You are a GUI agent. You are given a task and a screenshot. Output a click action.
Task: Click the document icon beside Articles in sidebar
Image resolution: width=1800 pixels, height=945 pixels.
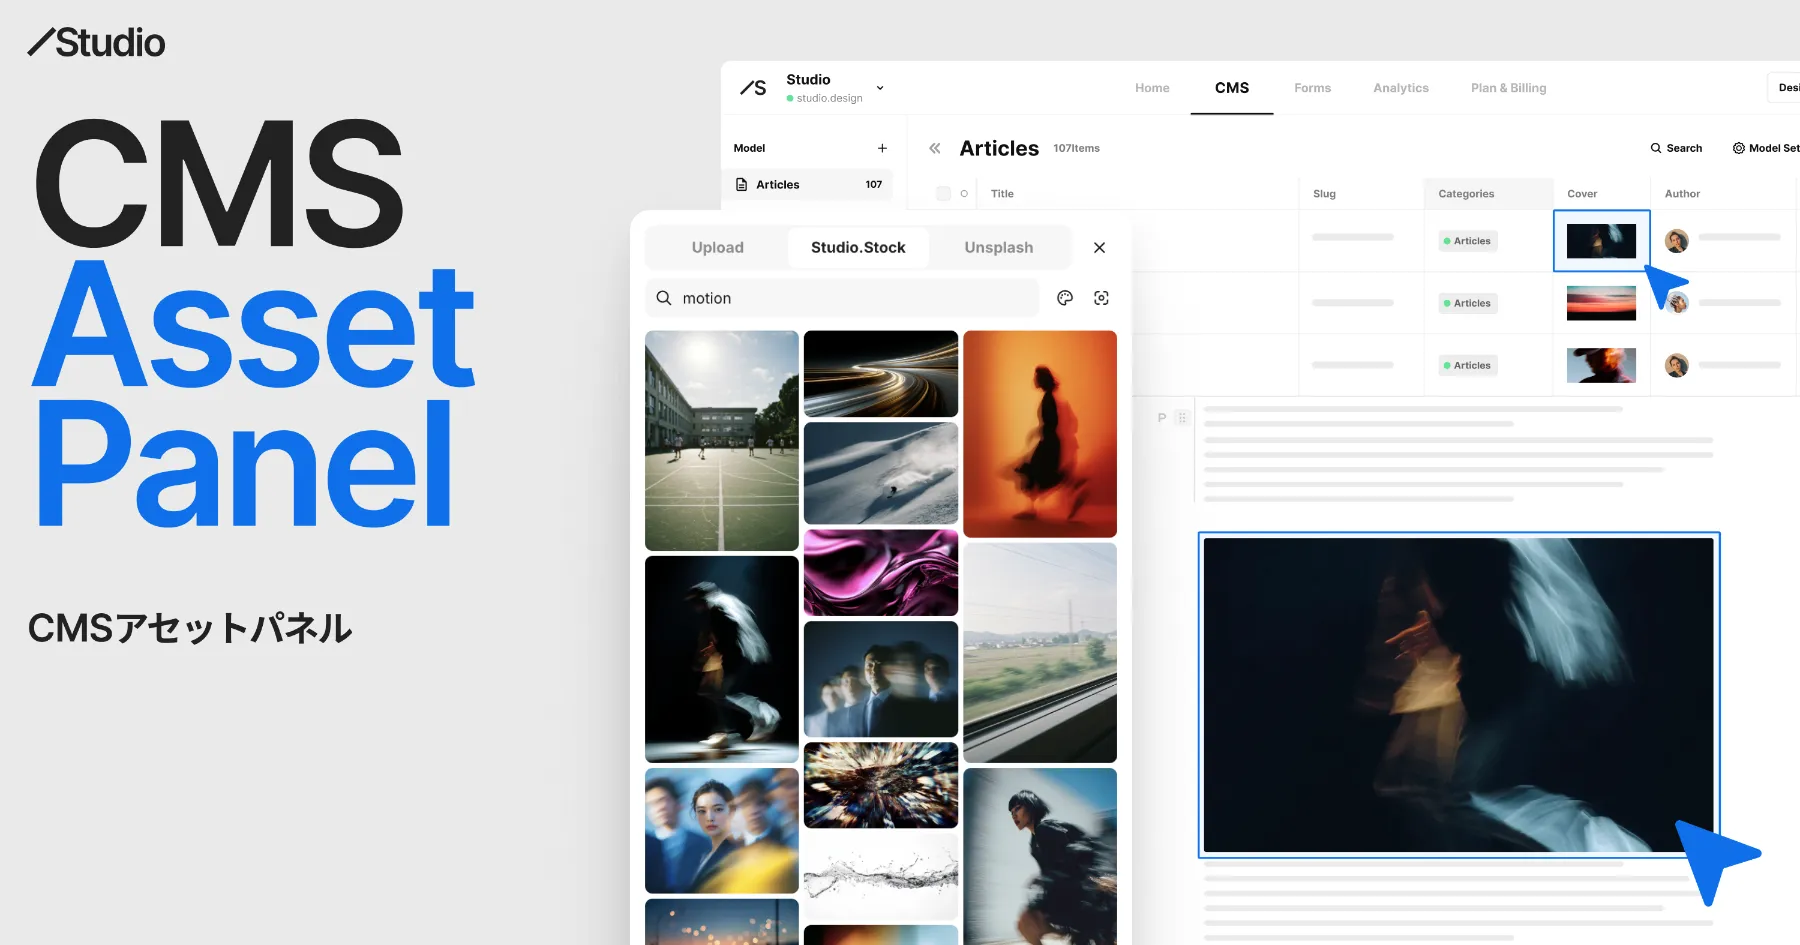(741, 184)
